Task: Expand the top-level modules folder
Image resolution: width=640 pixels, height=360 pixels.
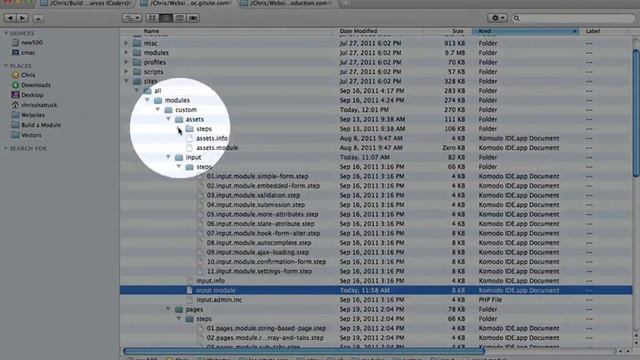Action: point(126,53)
